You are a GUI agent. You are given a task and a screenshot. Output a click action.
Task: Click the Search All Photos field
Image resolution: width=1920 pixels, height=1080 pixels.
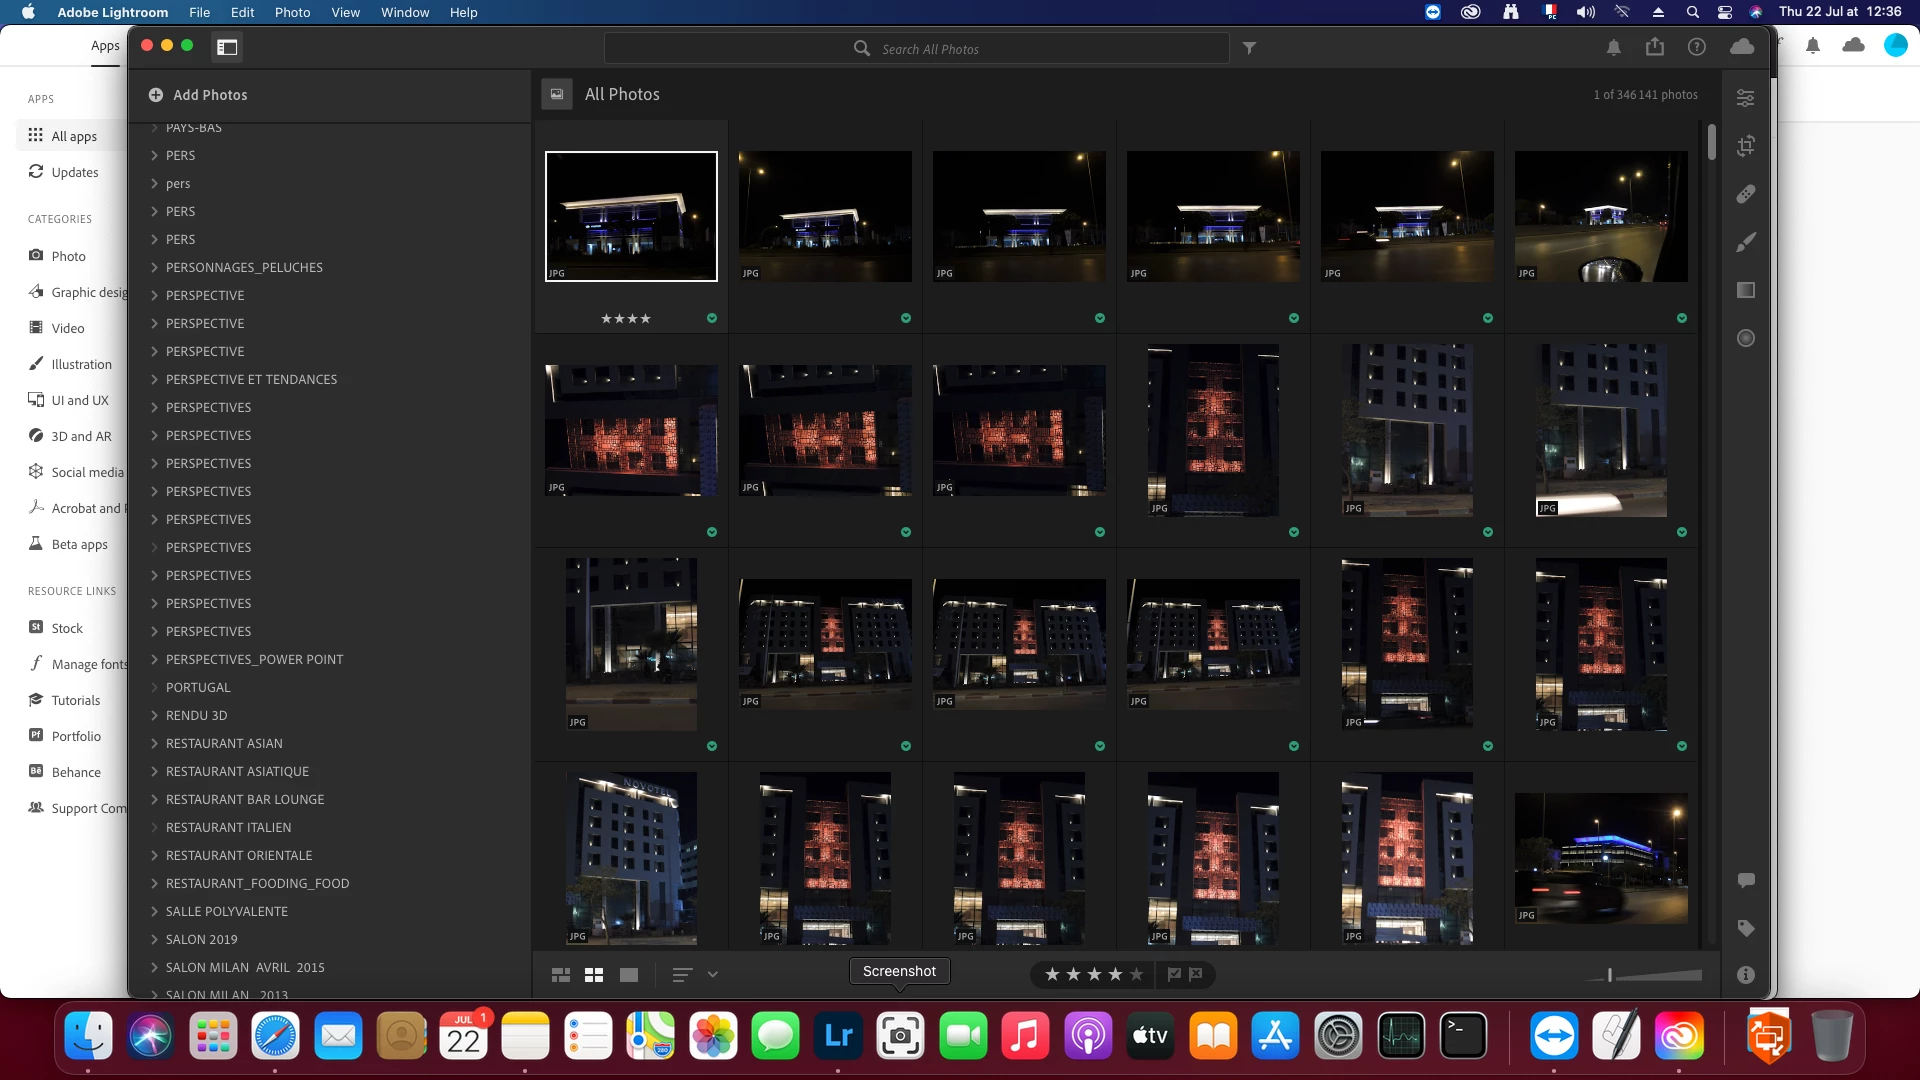[930, 49]
